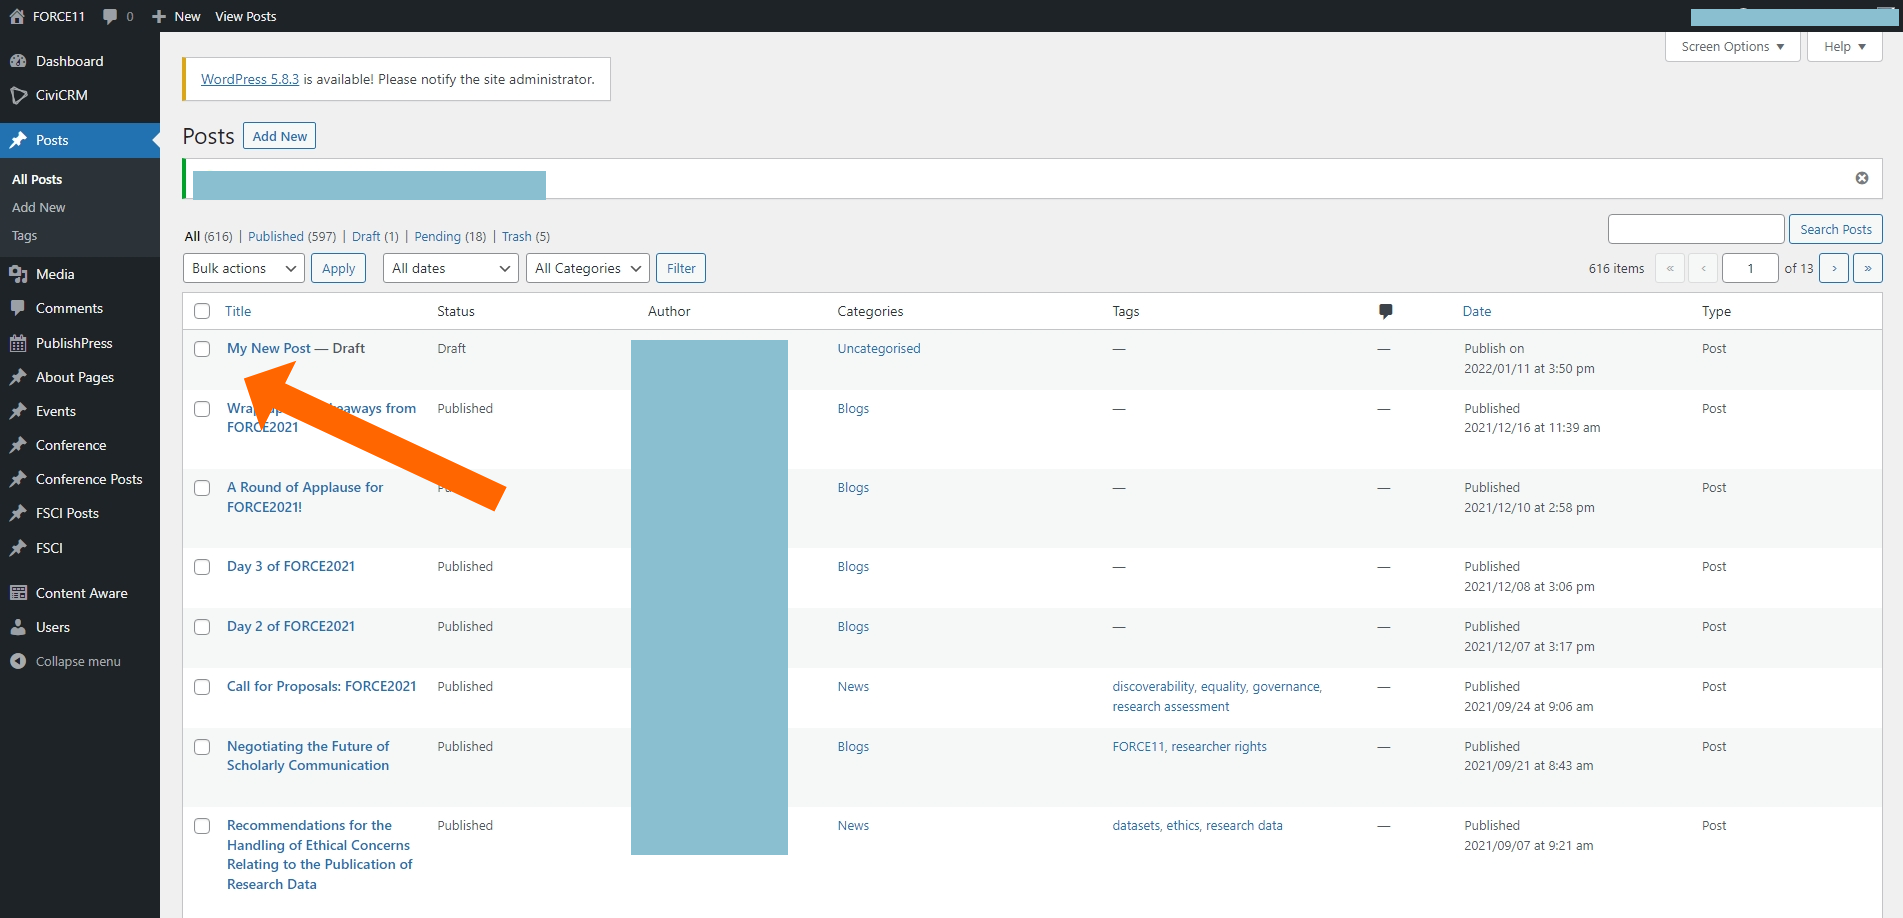
Task: Open Add New submenu item in sidebar
Action: pos(38,207)
